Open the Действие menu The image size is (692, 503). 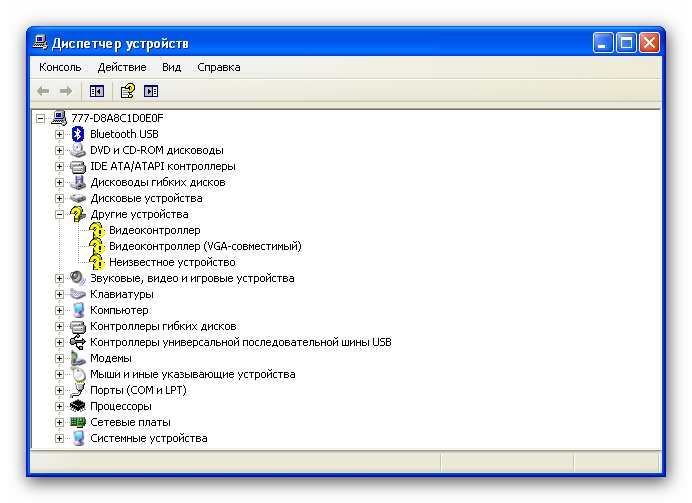tap(122, 68)
